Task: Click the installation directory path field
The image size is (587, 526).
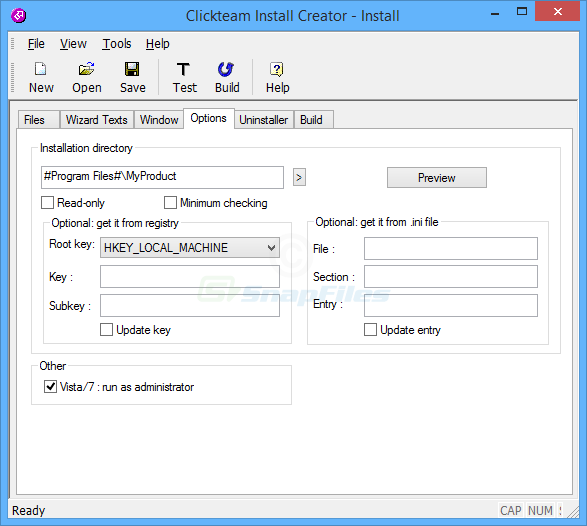Action: click(x=162, y=177)
